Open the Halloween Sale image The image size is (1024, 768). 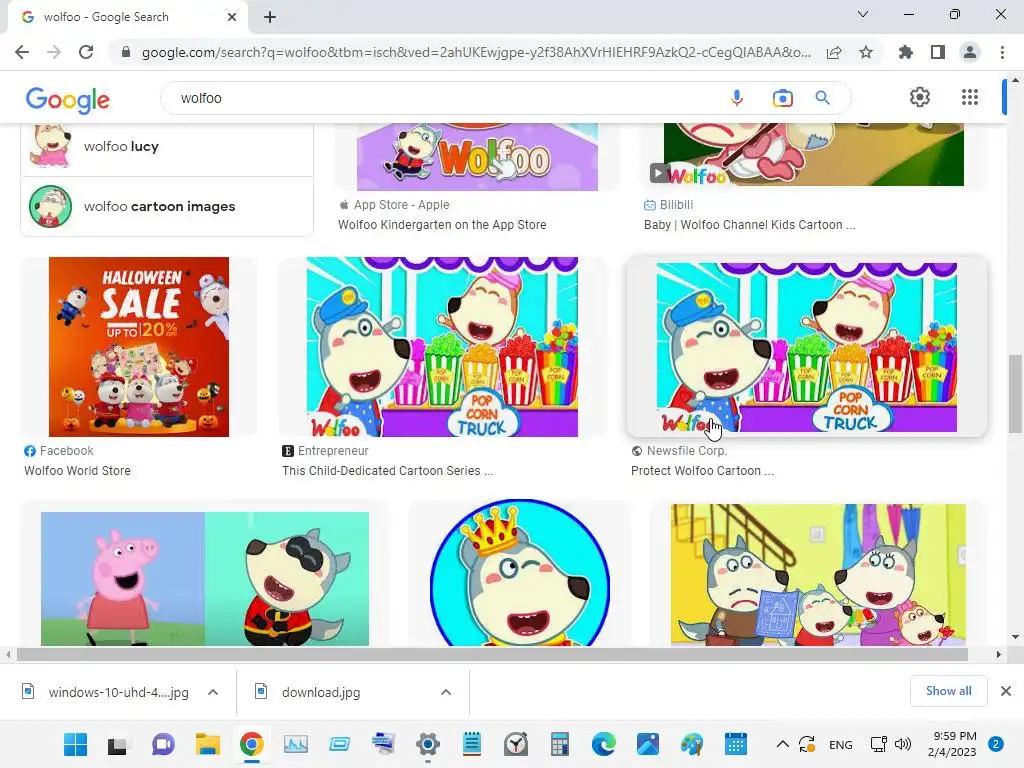pyautogui.click(x=138, y=347)
